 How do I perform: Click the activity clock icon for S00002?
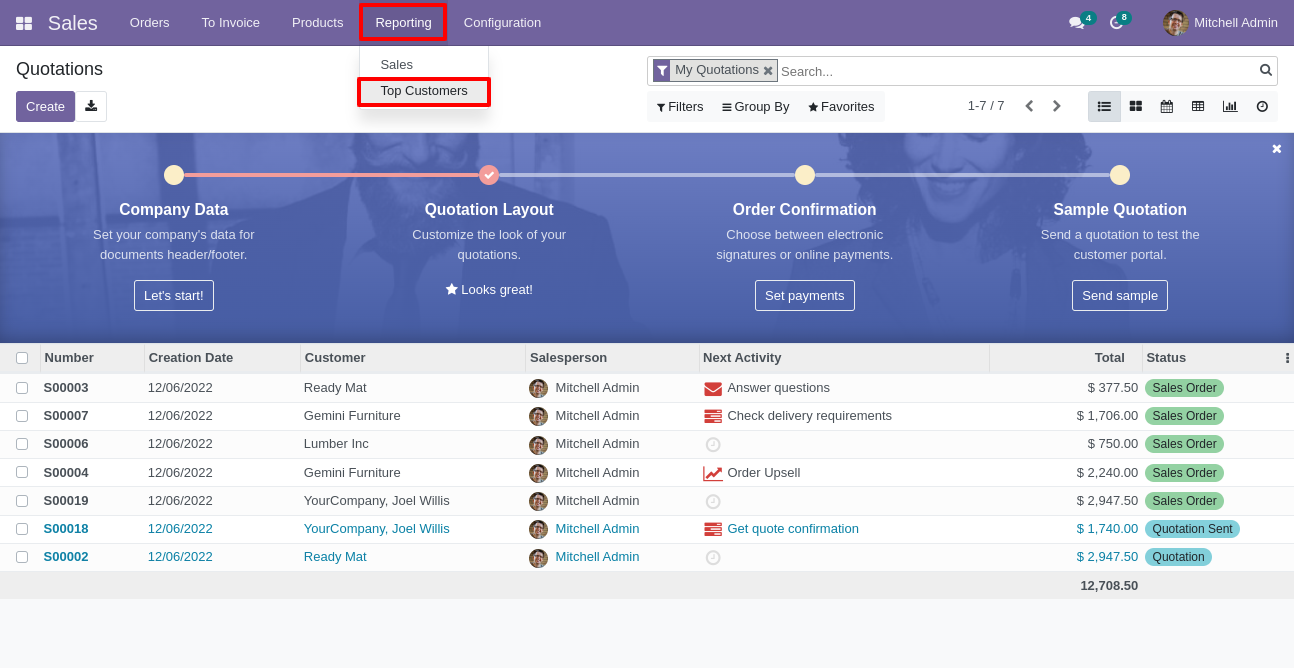click(713, 557)
